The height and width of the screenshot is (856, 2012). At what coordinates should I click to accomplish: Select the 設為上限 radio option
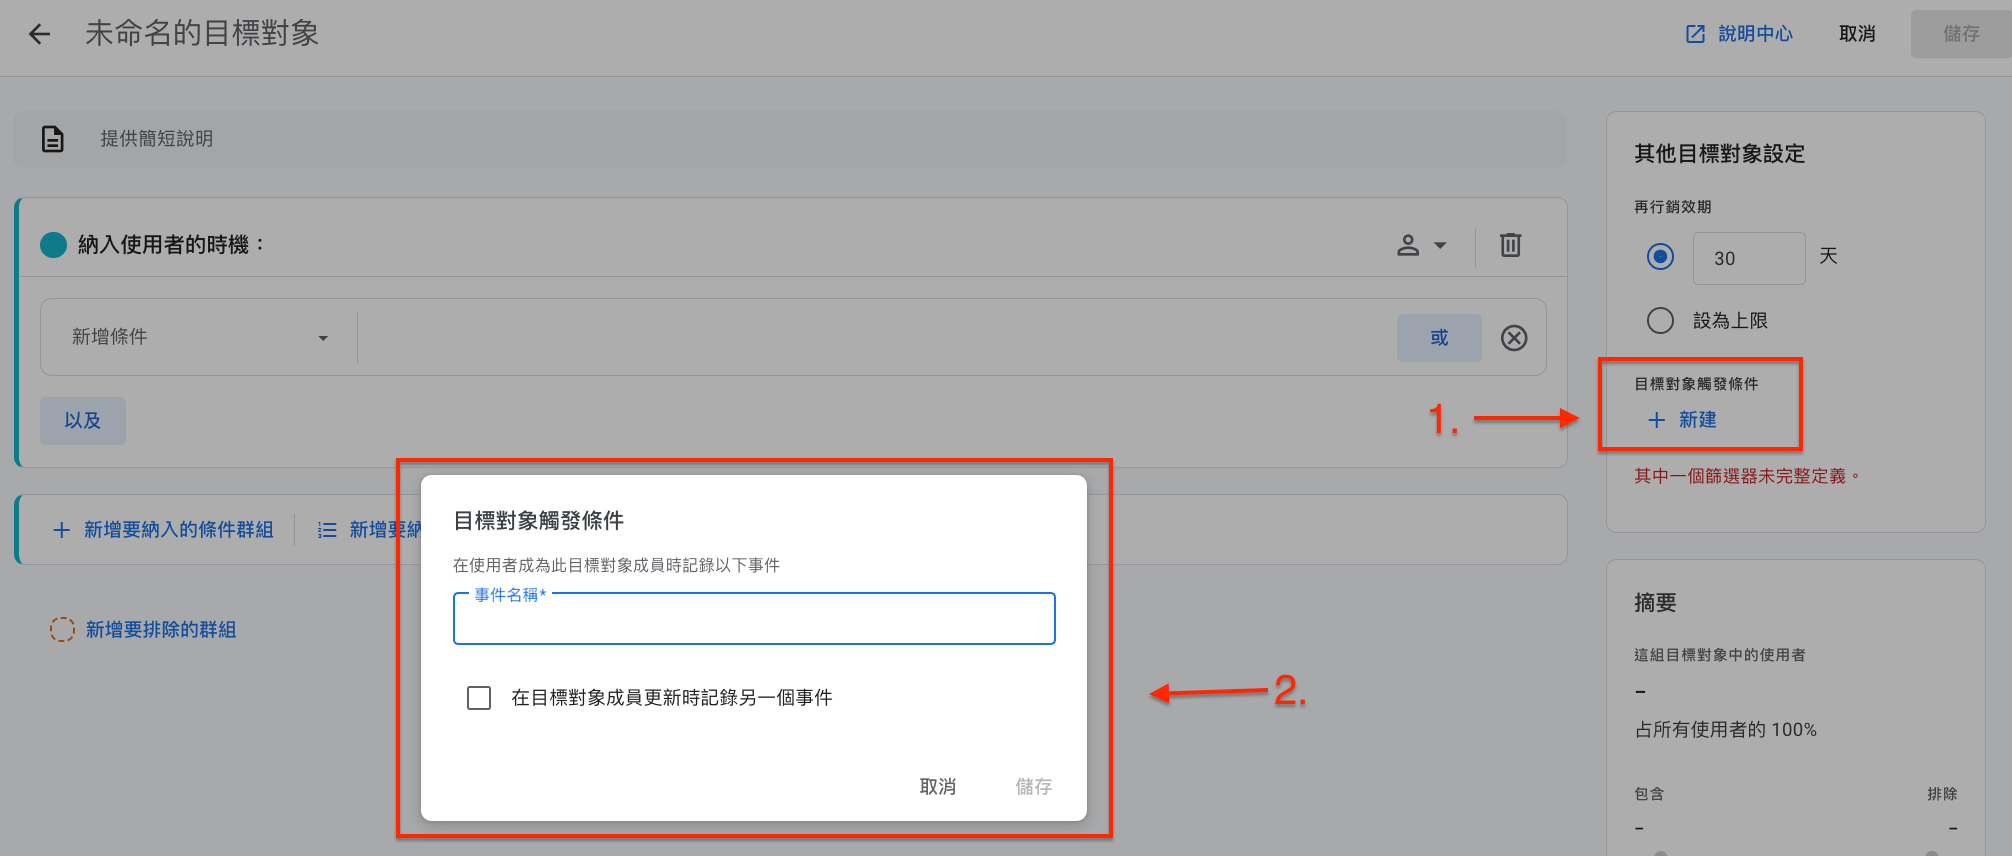point(1660,320)
